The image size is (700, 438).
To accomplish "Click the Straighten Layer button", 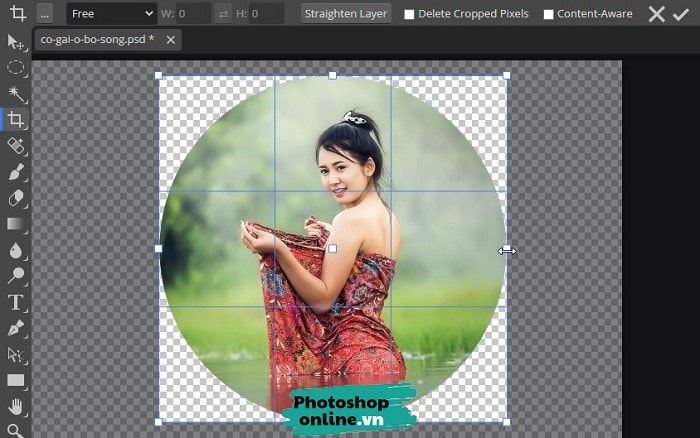I will pyautogui.click(x=346, y=14).
